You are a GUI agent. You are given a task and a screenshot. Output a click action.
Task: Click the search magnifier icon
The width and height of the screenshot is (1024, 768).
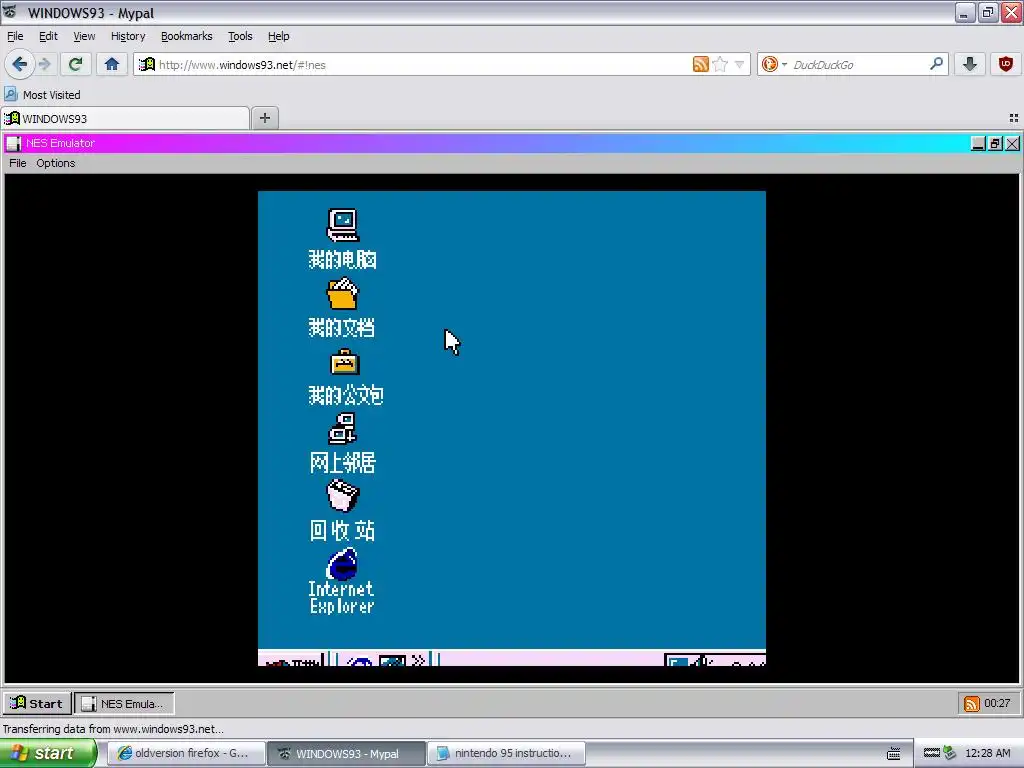(936, 64)
